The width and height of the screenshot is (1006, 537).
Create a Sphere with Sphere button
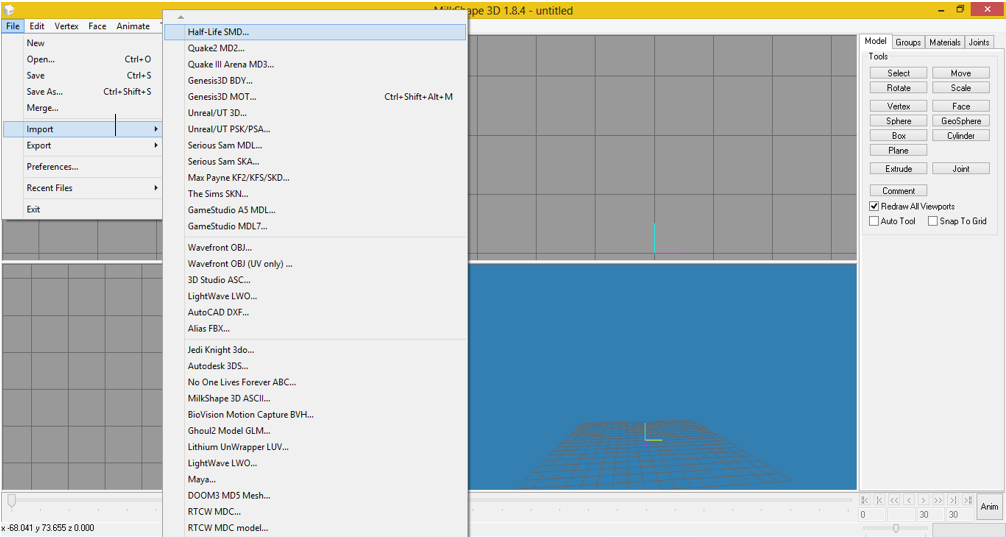point(898,121)
